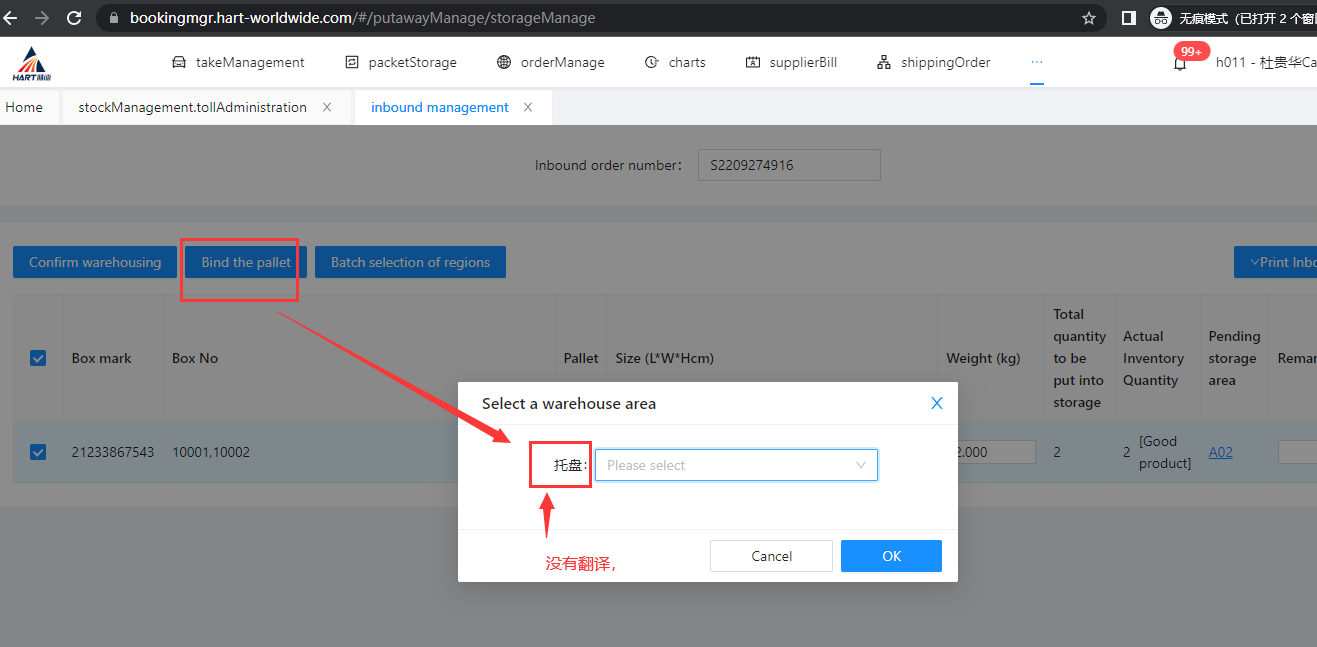
Task: Expand the more menu items ellipsis
Action: (1037, 62)
